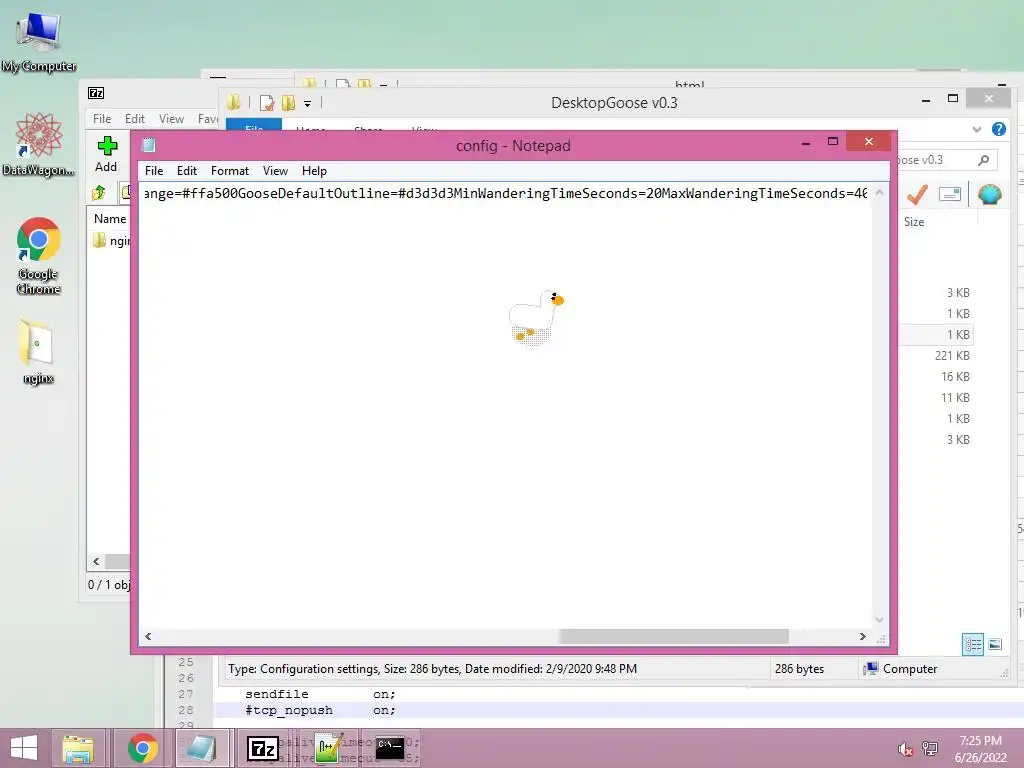Click the goose walking over Notepad
This screenshot has width=1024, height=768.
click(x=536, y=317)
